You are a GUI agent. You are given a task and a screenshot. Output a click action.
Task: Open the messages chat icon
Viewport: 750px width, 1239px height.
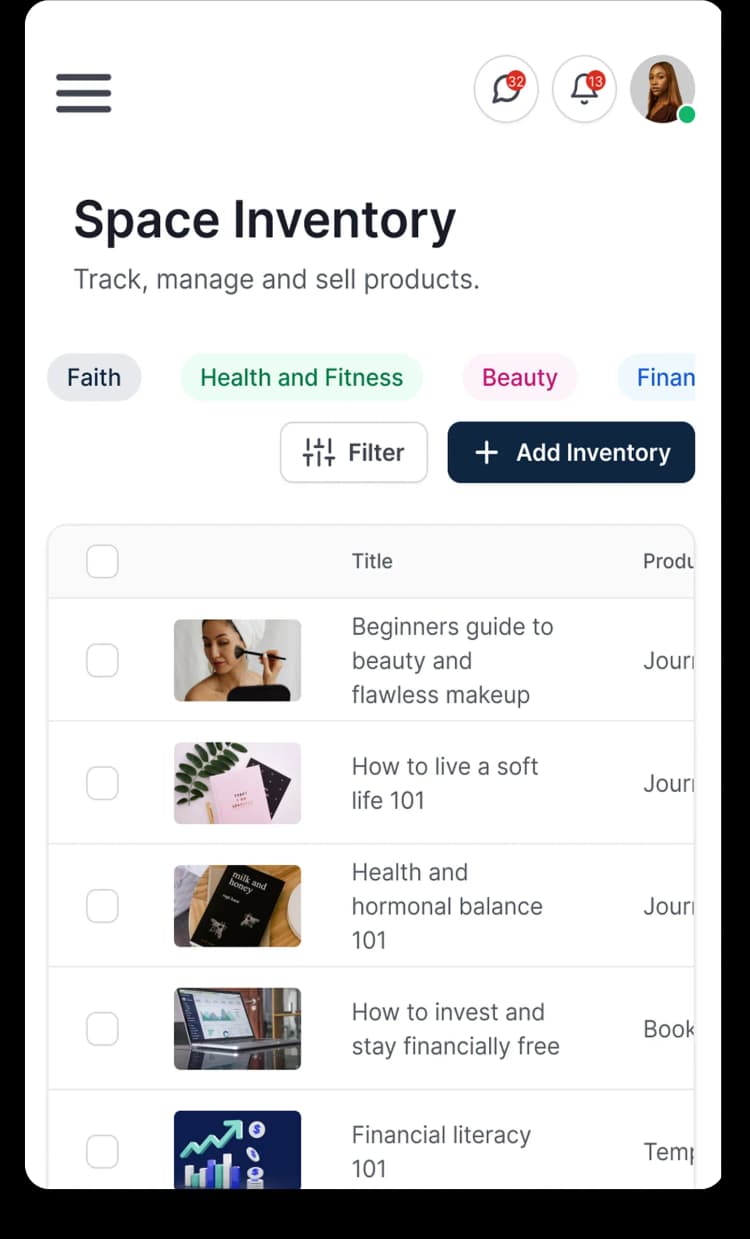[506, 90]
